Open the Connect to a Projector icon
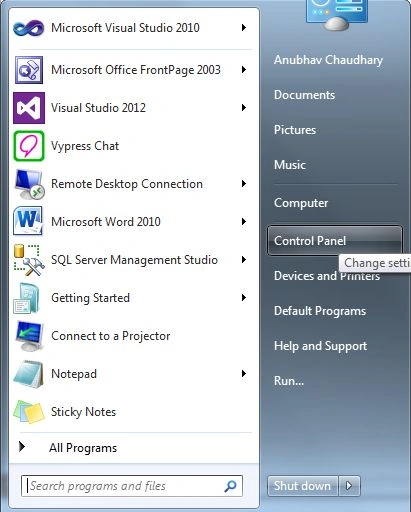The height and width of the screenshot is (512, 411). [29, 336]
